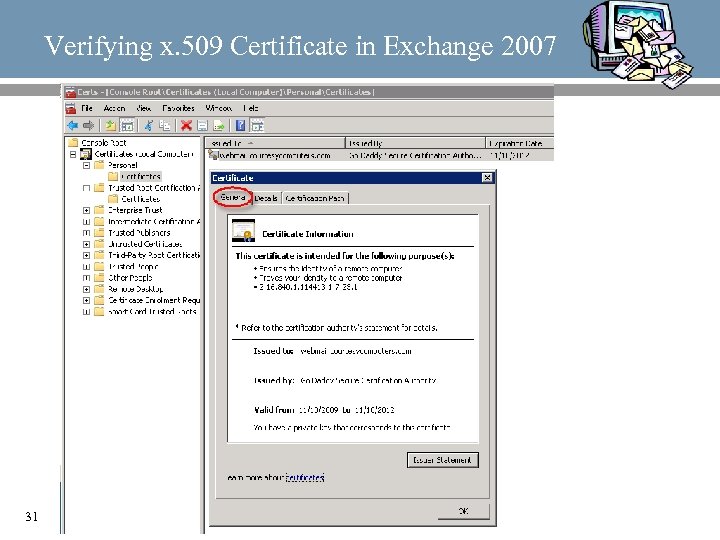This screenshot has height=540, width=720.
Task: Select the Trusted People tree item
Action: tap(133, 266)
